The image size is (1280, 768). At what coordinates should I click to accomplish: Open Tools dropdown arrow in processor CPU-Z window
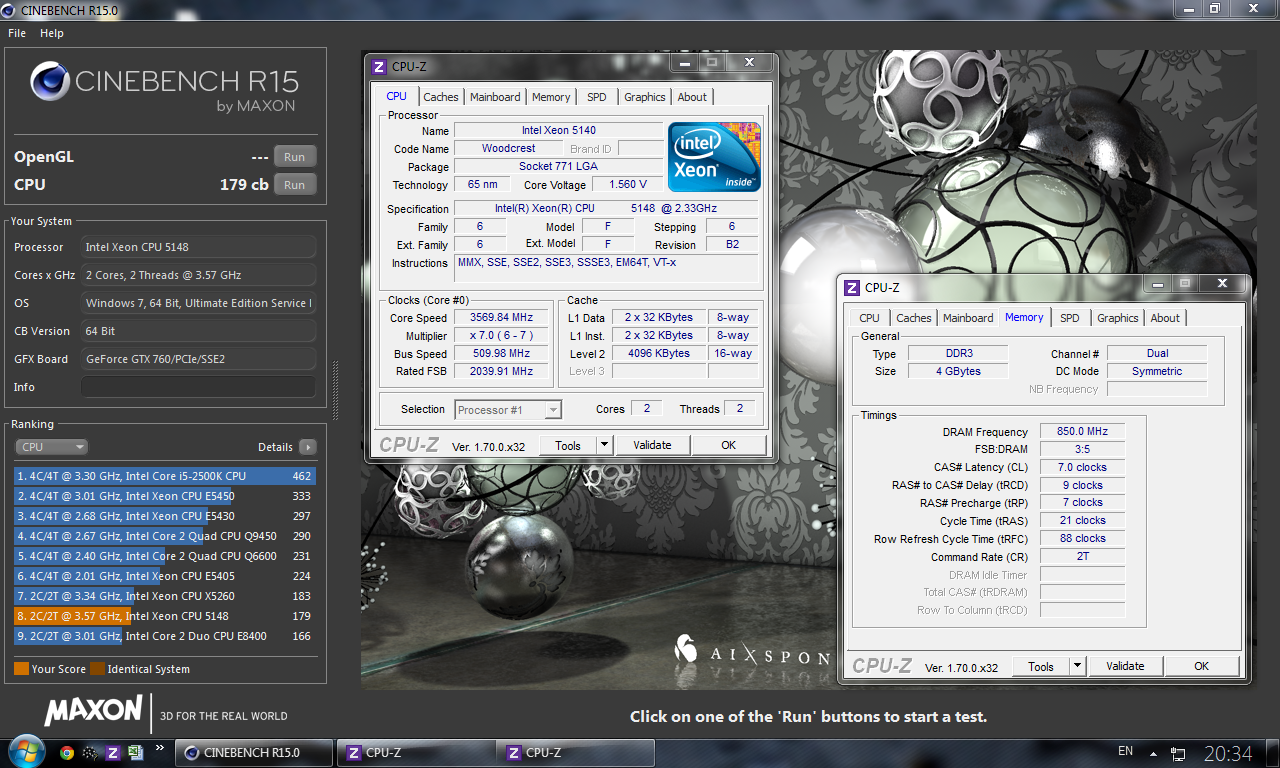[x=604, y=445]
